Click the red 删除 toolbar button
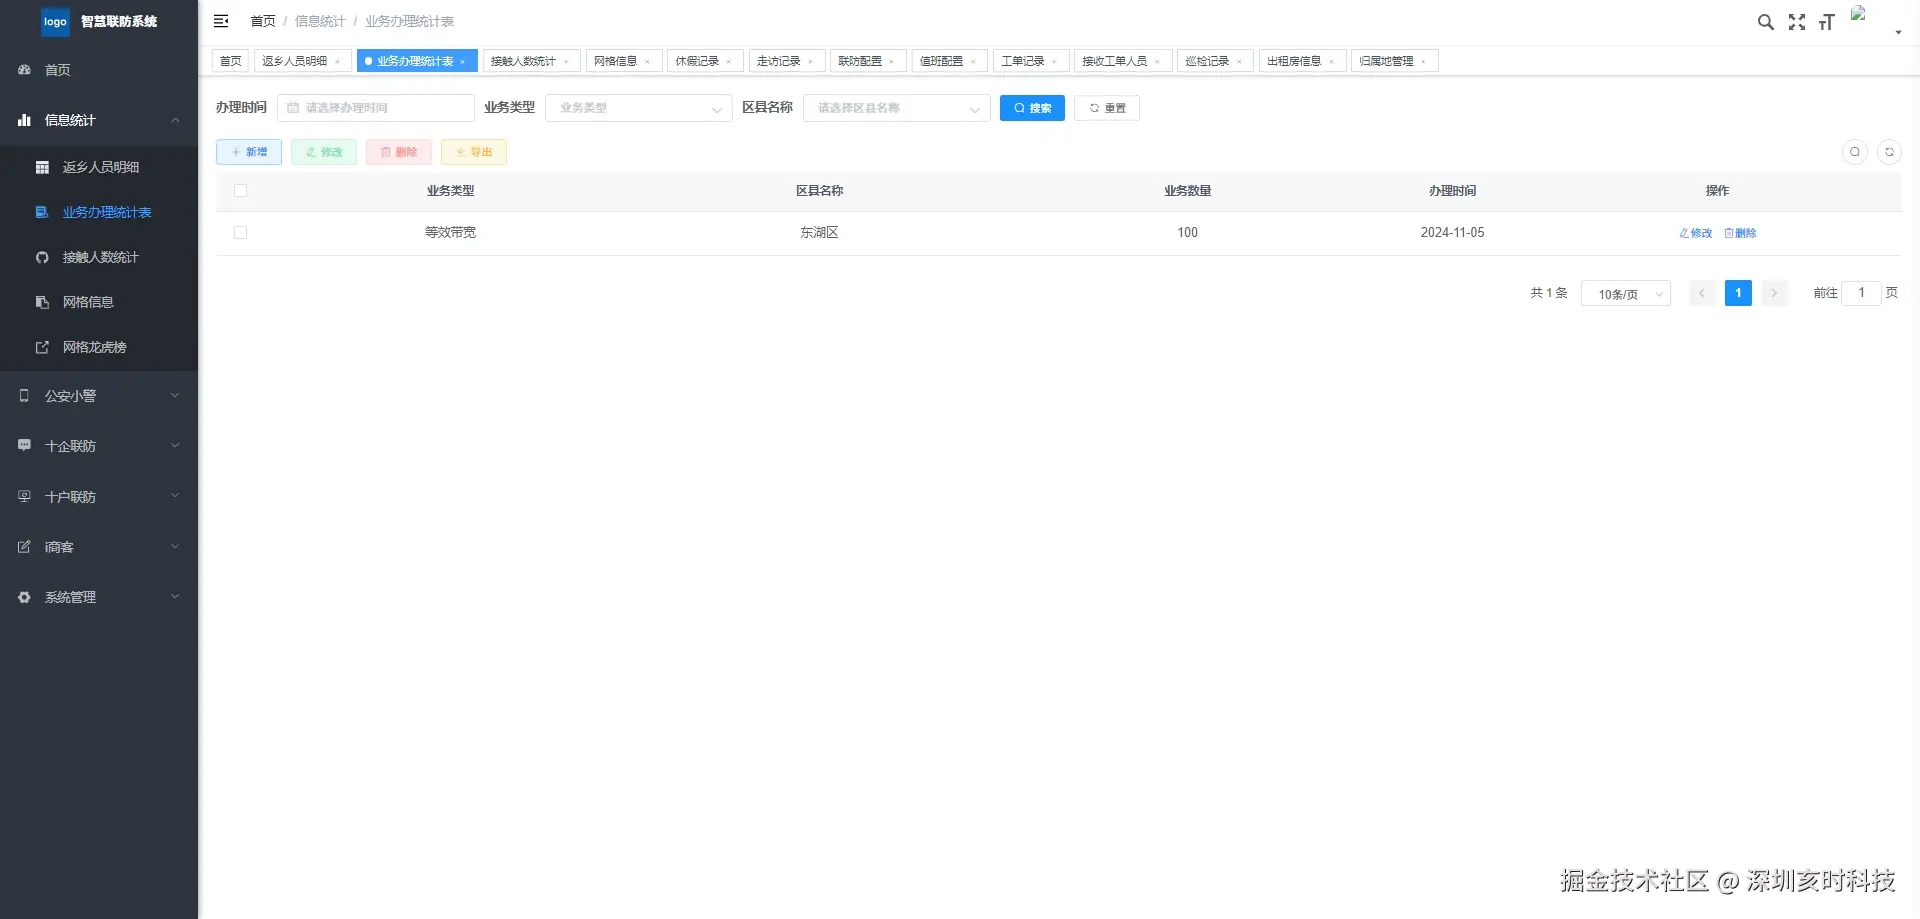Screen dimensions: 1920x919 (x=399, y=152)
